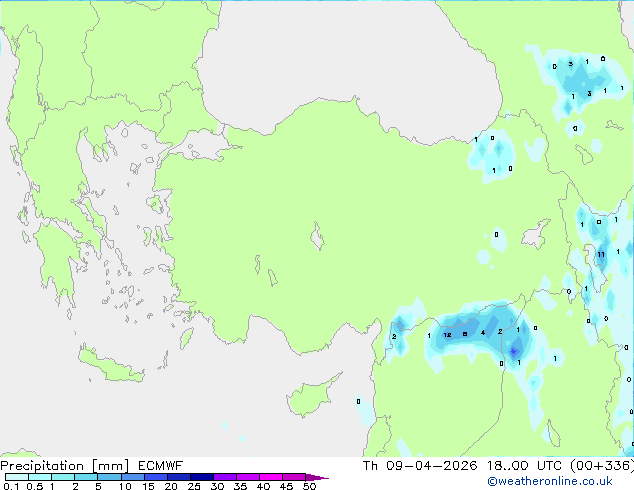Click the '09-04-2026' forecast date text

(431, 466)
